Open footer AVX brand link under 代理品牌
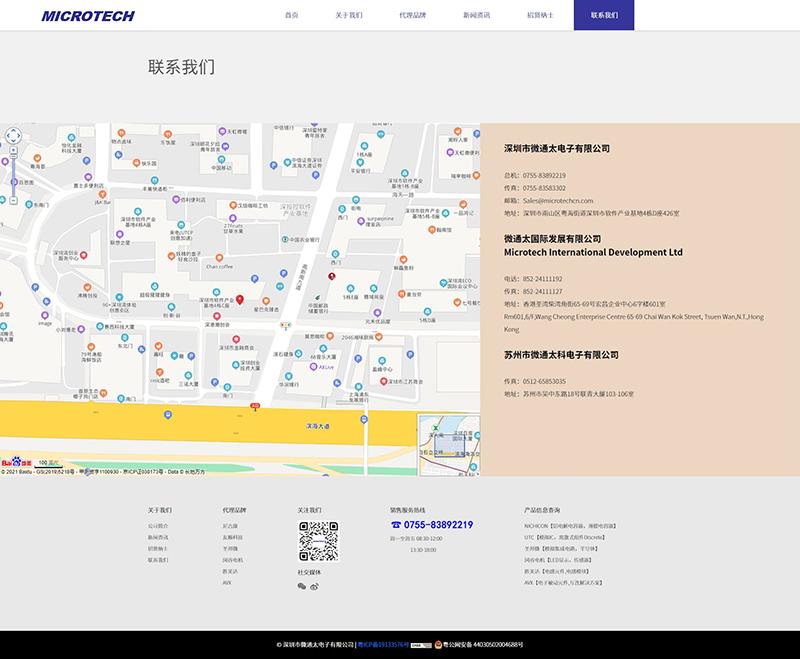The height and width of the screenshot is (659, 800). (227, 582)
